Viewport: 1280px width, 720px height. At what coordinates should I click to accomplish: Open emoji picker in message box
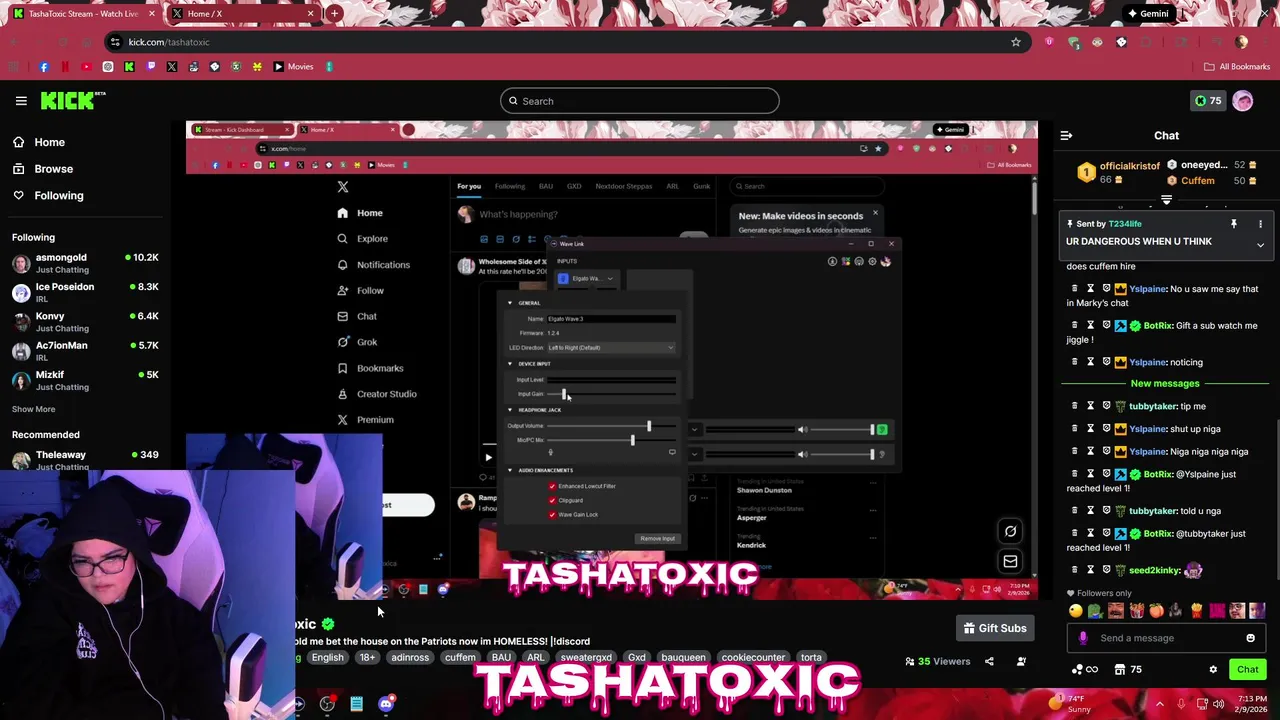[x=1250, y=638]
